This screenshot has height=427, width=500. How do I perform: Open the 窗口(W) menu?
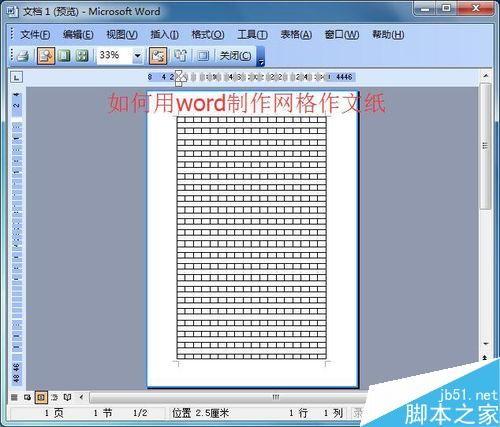click(x=342, y=34)
